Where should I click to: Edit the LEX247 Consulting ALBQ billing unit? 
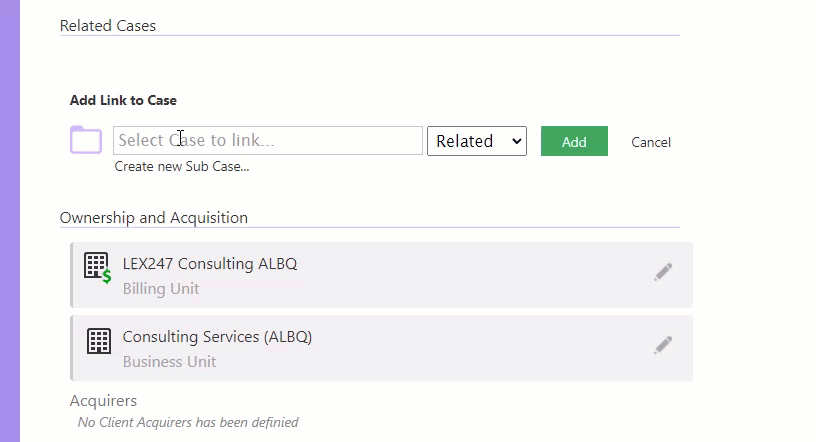(x=663, y=272)
